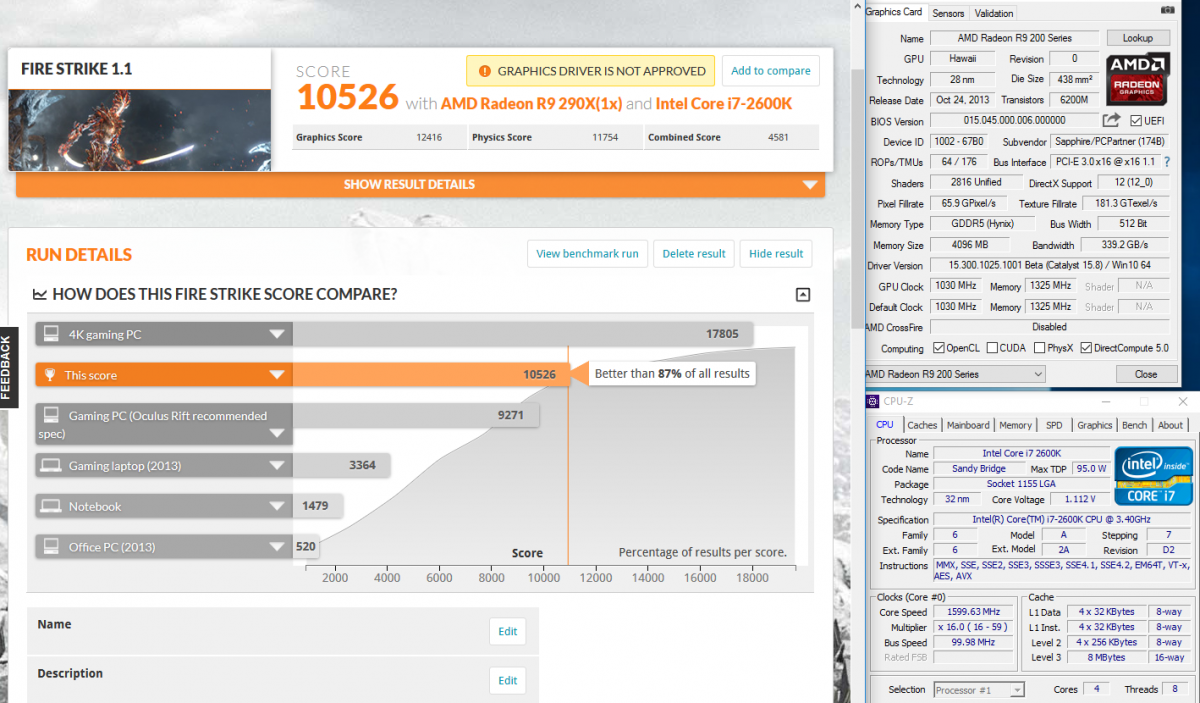The height and width of the screenshot is (703, 1200).
Task: Expand the Notebook dropdown arrow
Action: tap(277, 506)
